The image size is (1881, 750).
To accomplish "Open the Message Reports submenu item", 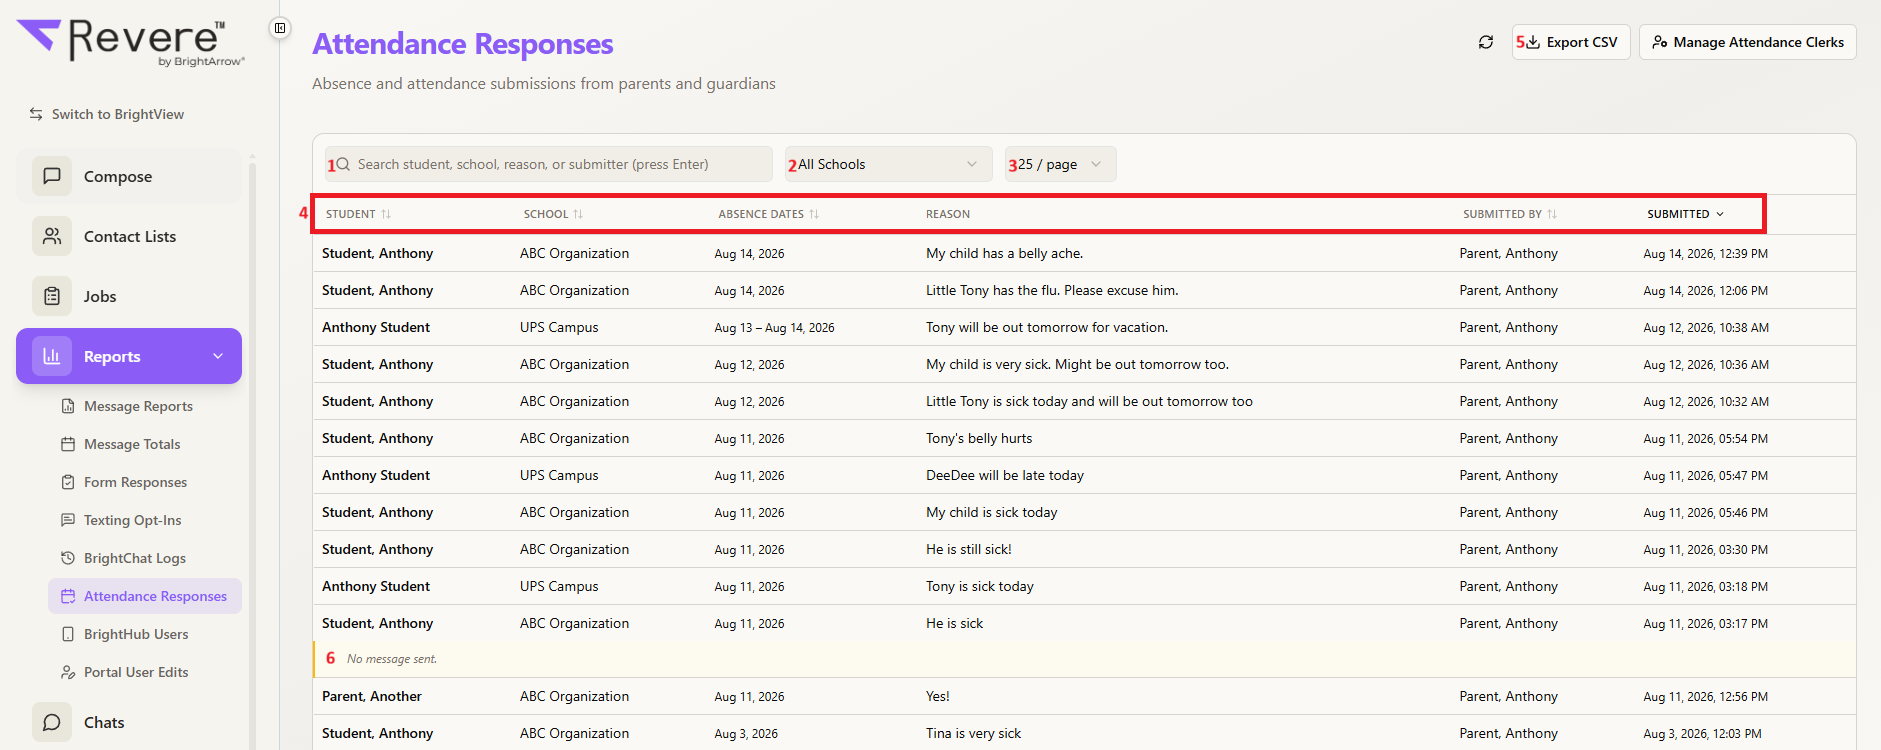I will point(145,406).
